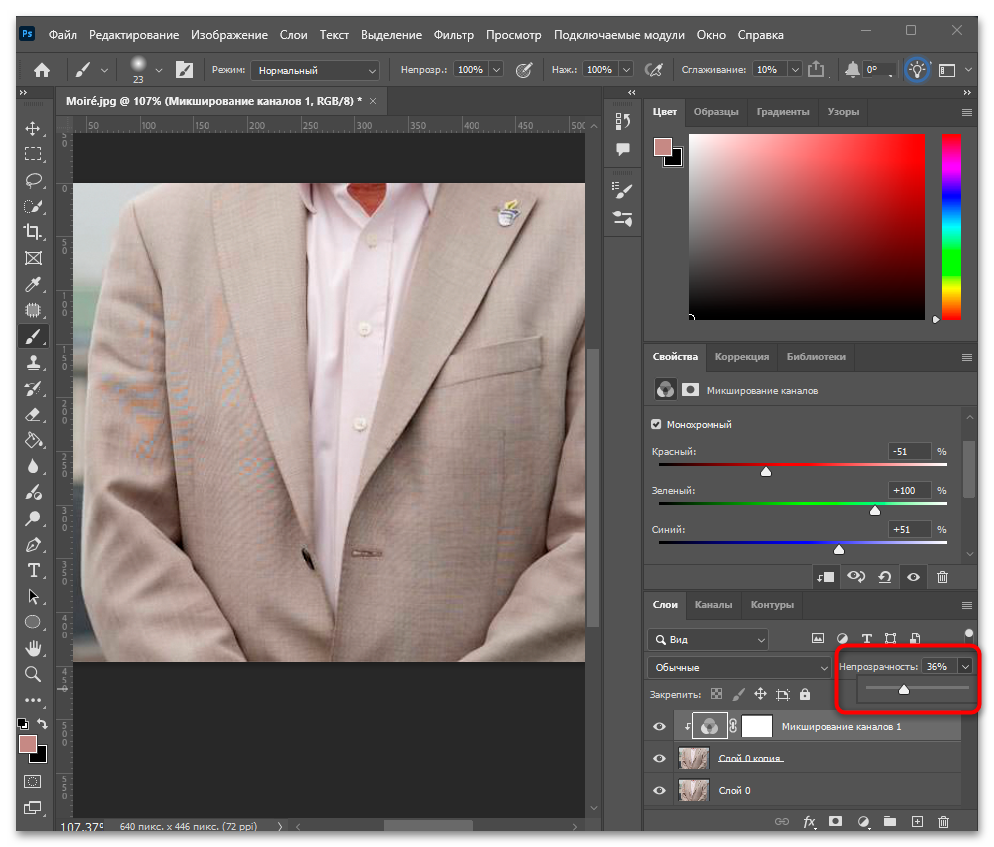This screenshot has height=847, width=994.
Task: Click the Красный value input field
Action: click(910, 451)
